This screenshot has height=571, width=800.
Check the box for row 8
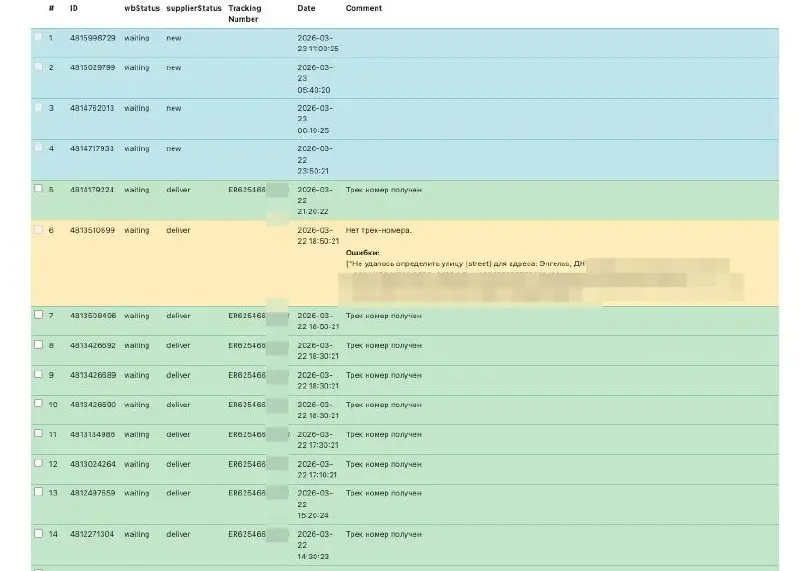38,344
